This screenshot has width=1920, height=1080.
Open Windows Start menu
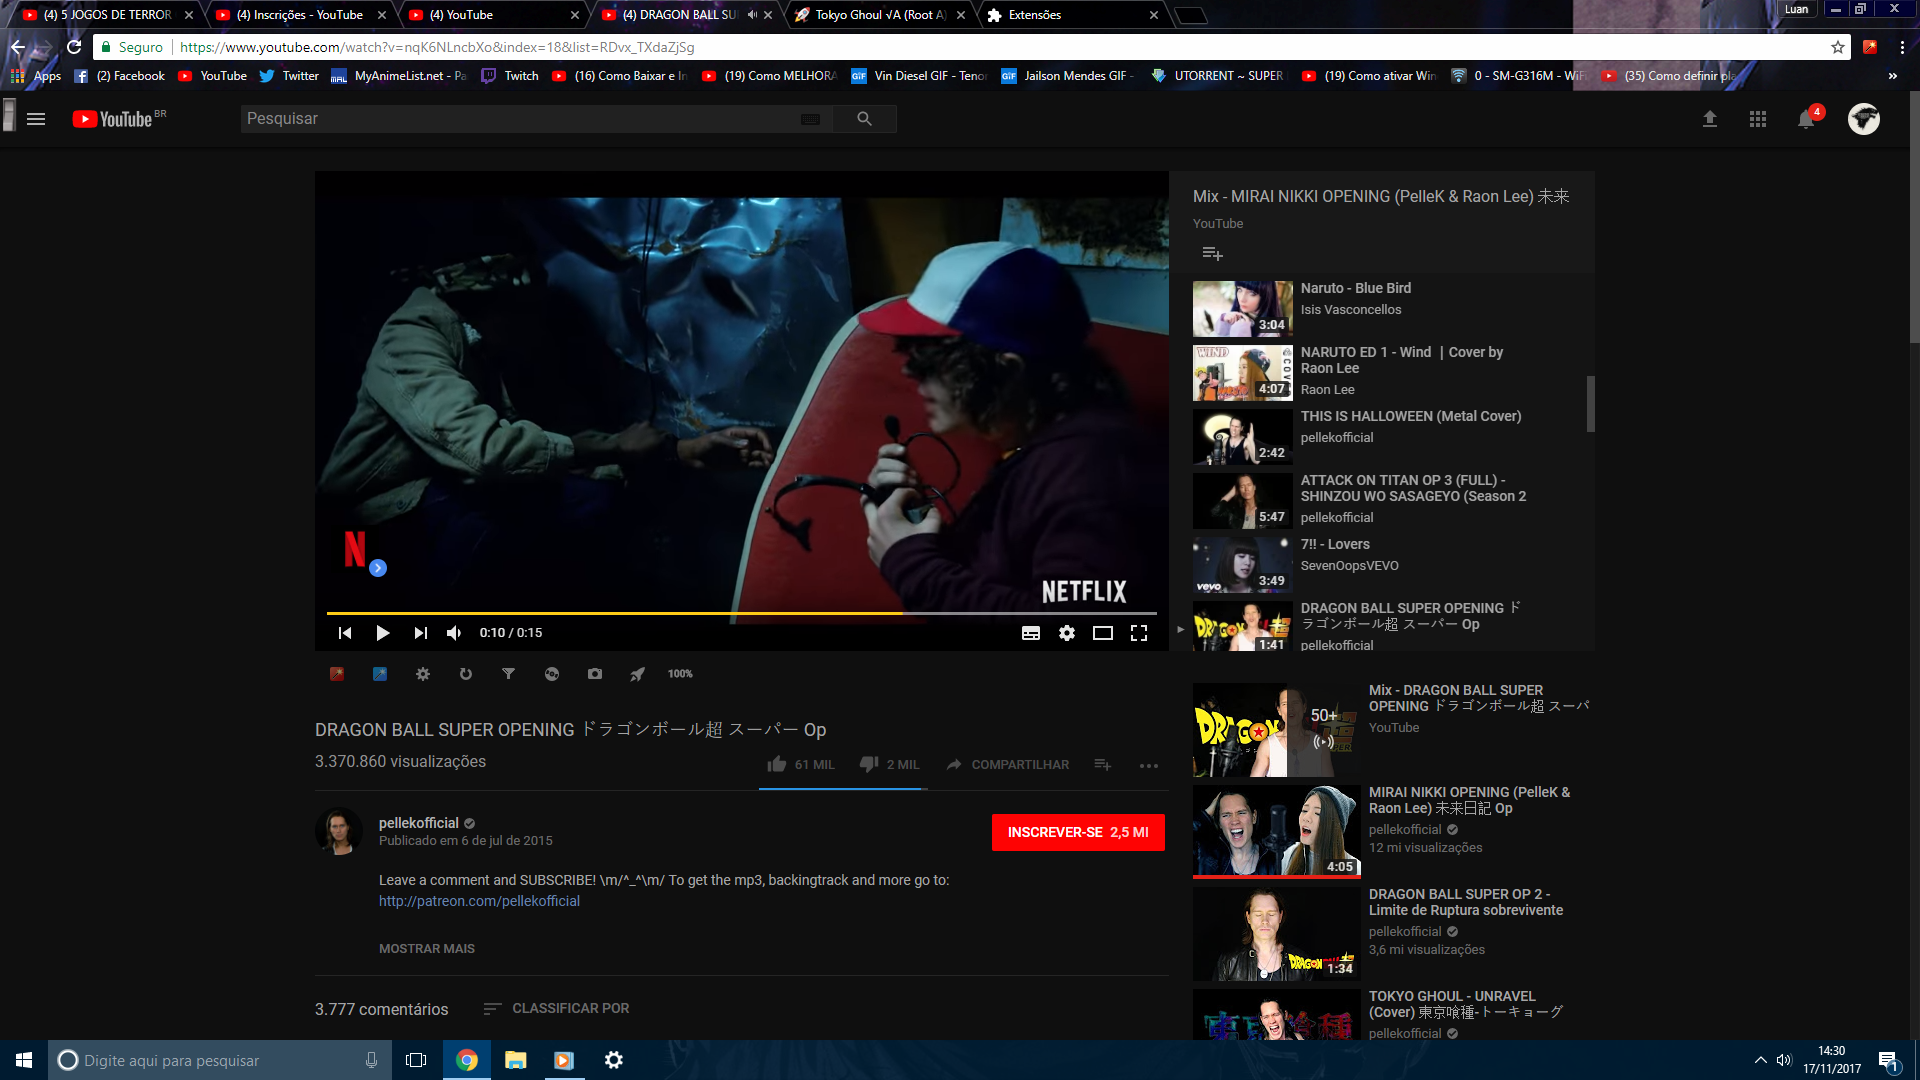pos(24,1060)
